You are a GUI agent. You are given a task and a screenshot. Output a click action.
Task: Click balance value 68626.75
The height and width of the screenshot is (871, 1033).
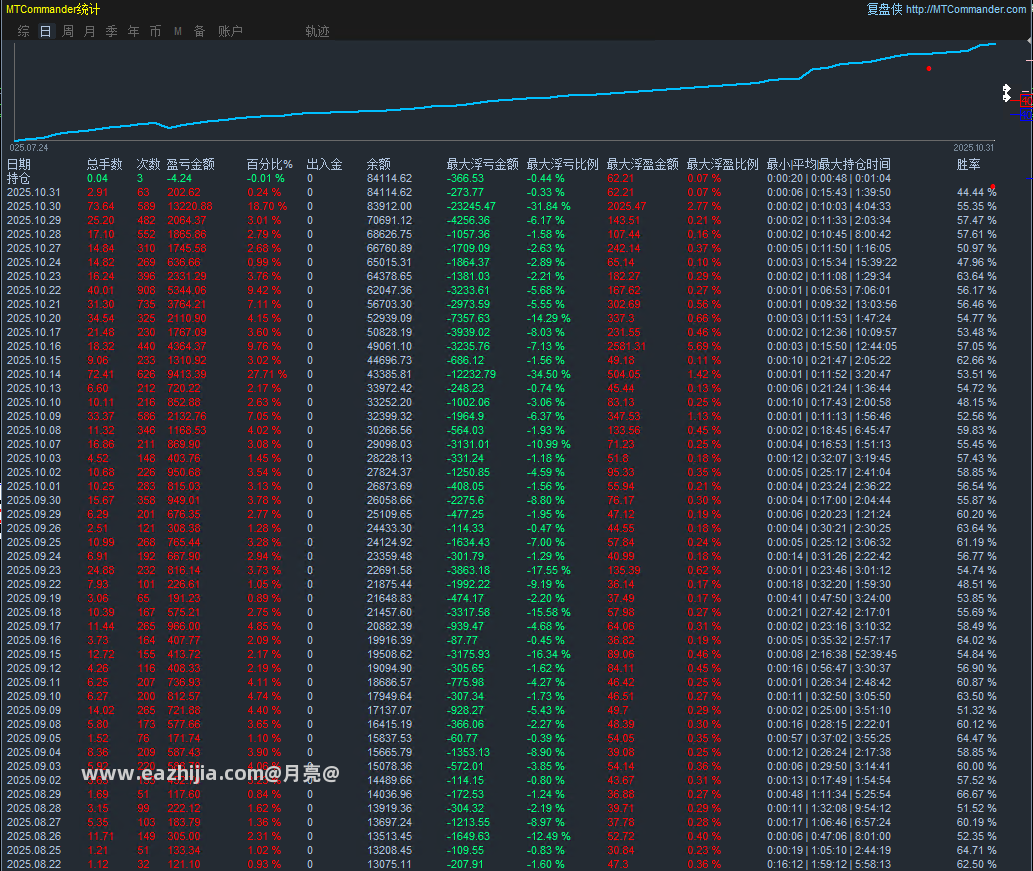pos(389,235)
